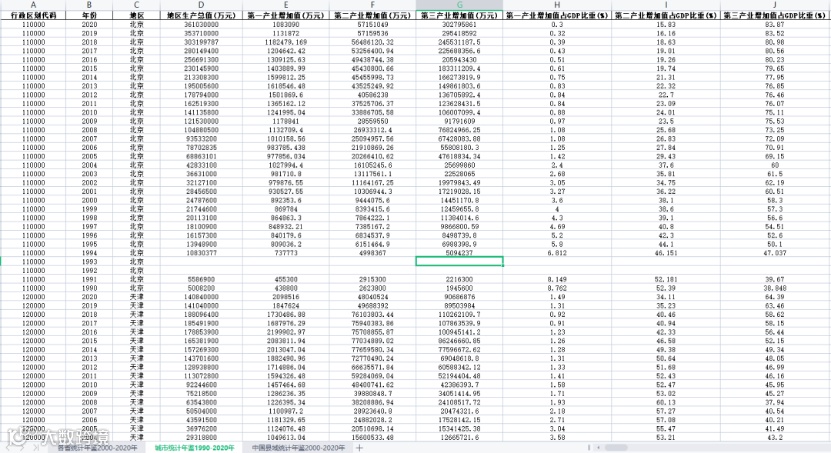Open the 省级统计年鉴2000-2020年 sheet tab
831x453 pixels.
pyautogui.click(x=97, y=448)
